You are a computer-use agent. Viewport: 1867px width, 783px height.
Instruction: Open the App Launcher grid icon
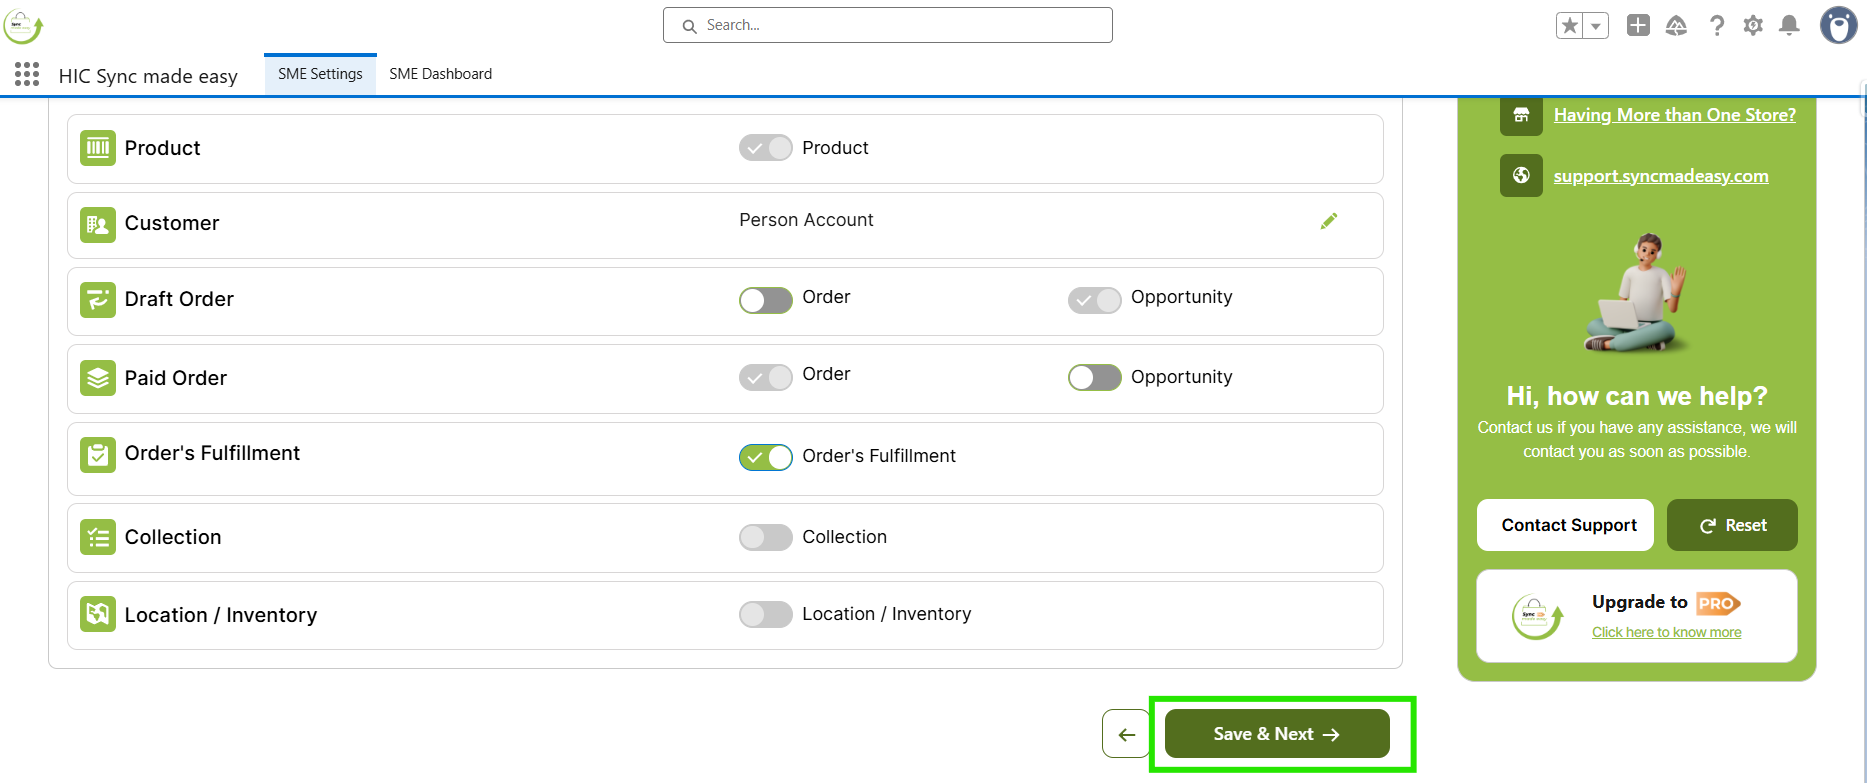27,74
